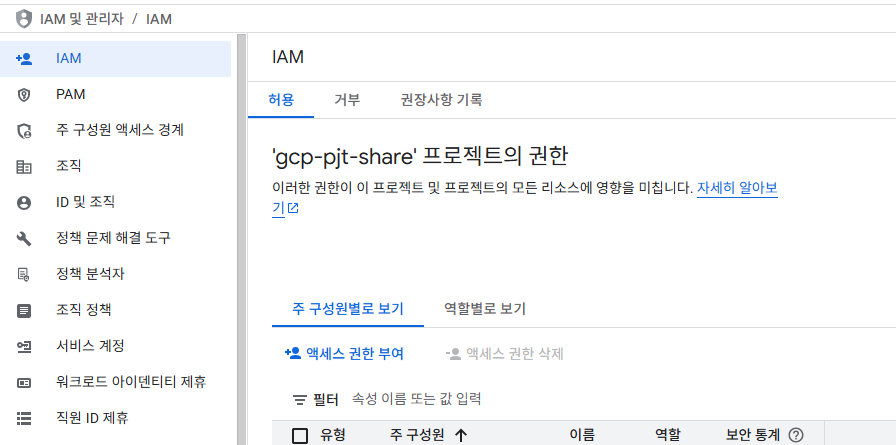Switch to the 권장사항 기록 tab
The width and height of the screenshot is (896, 445).
(x=441, y=100)
